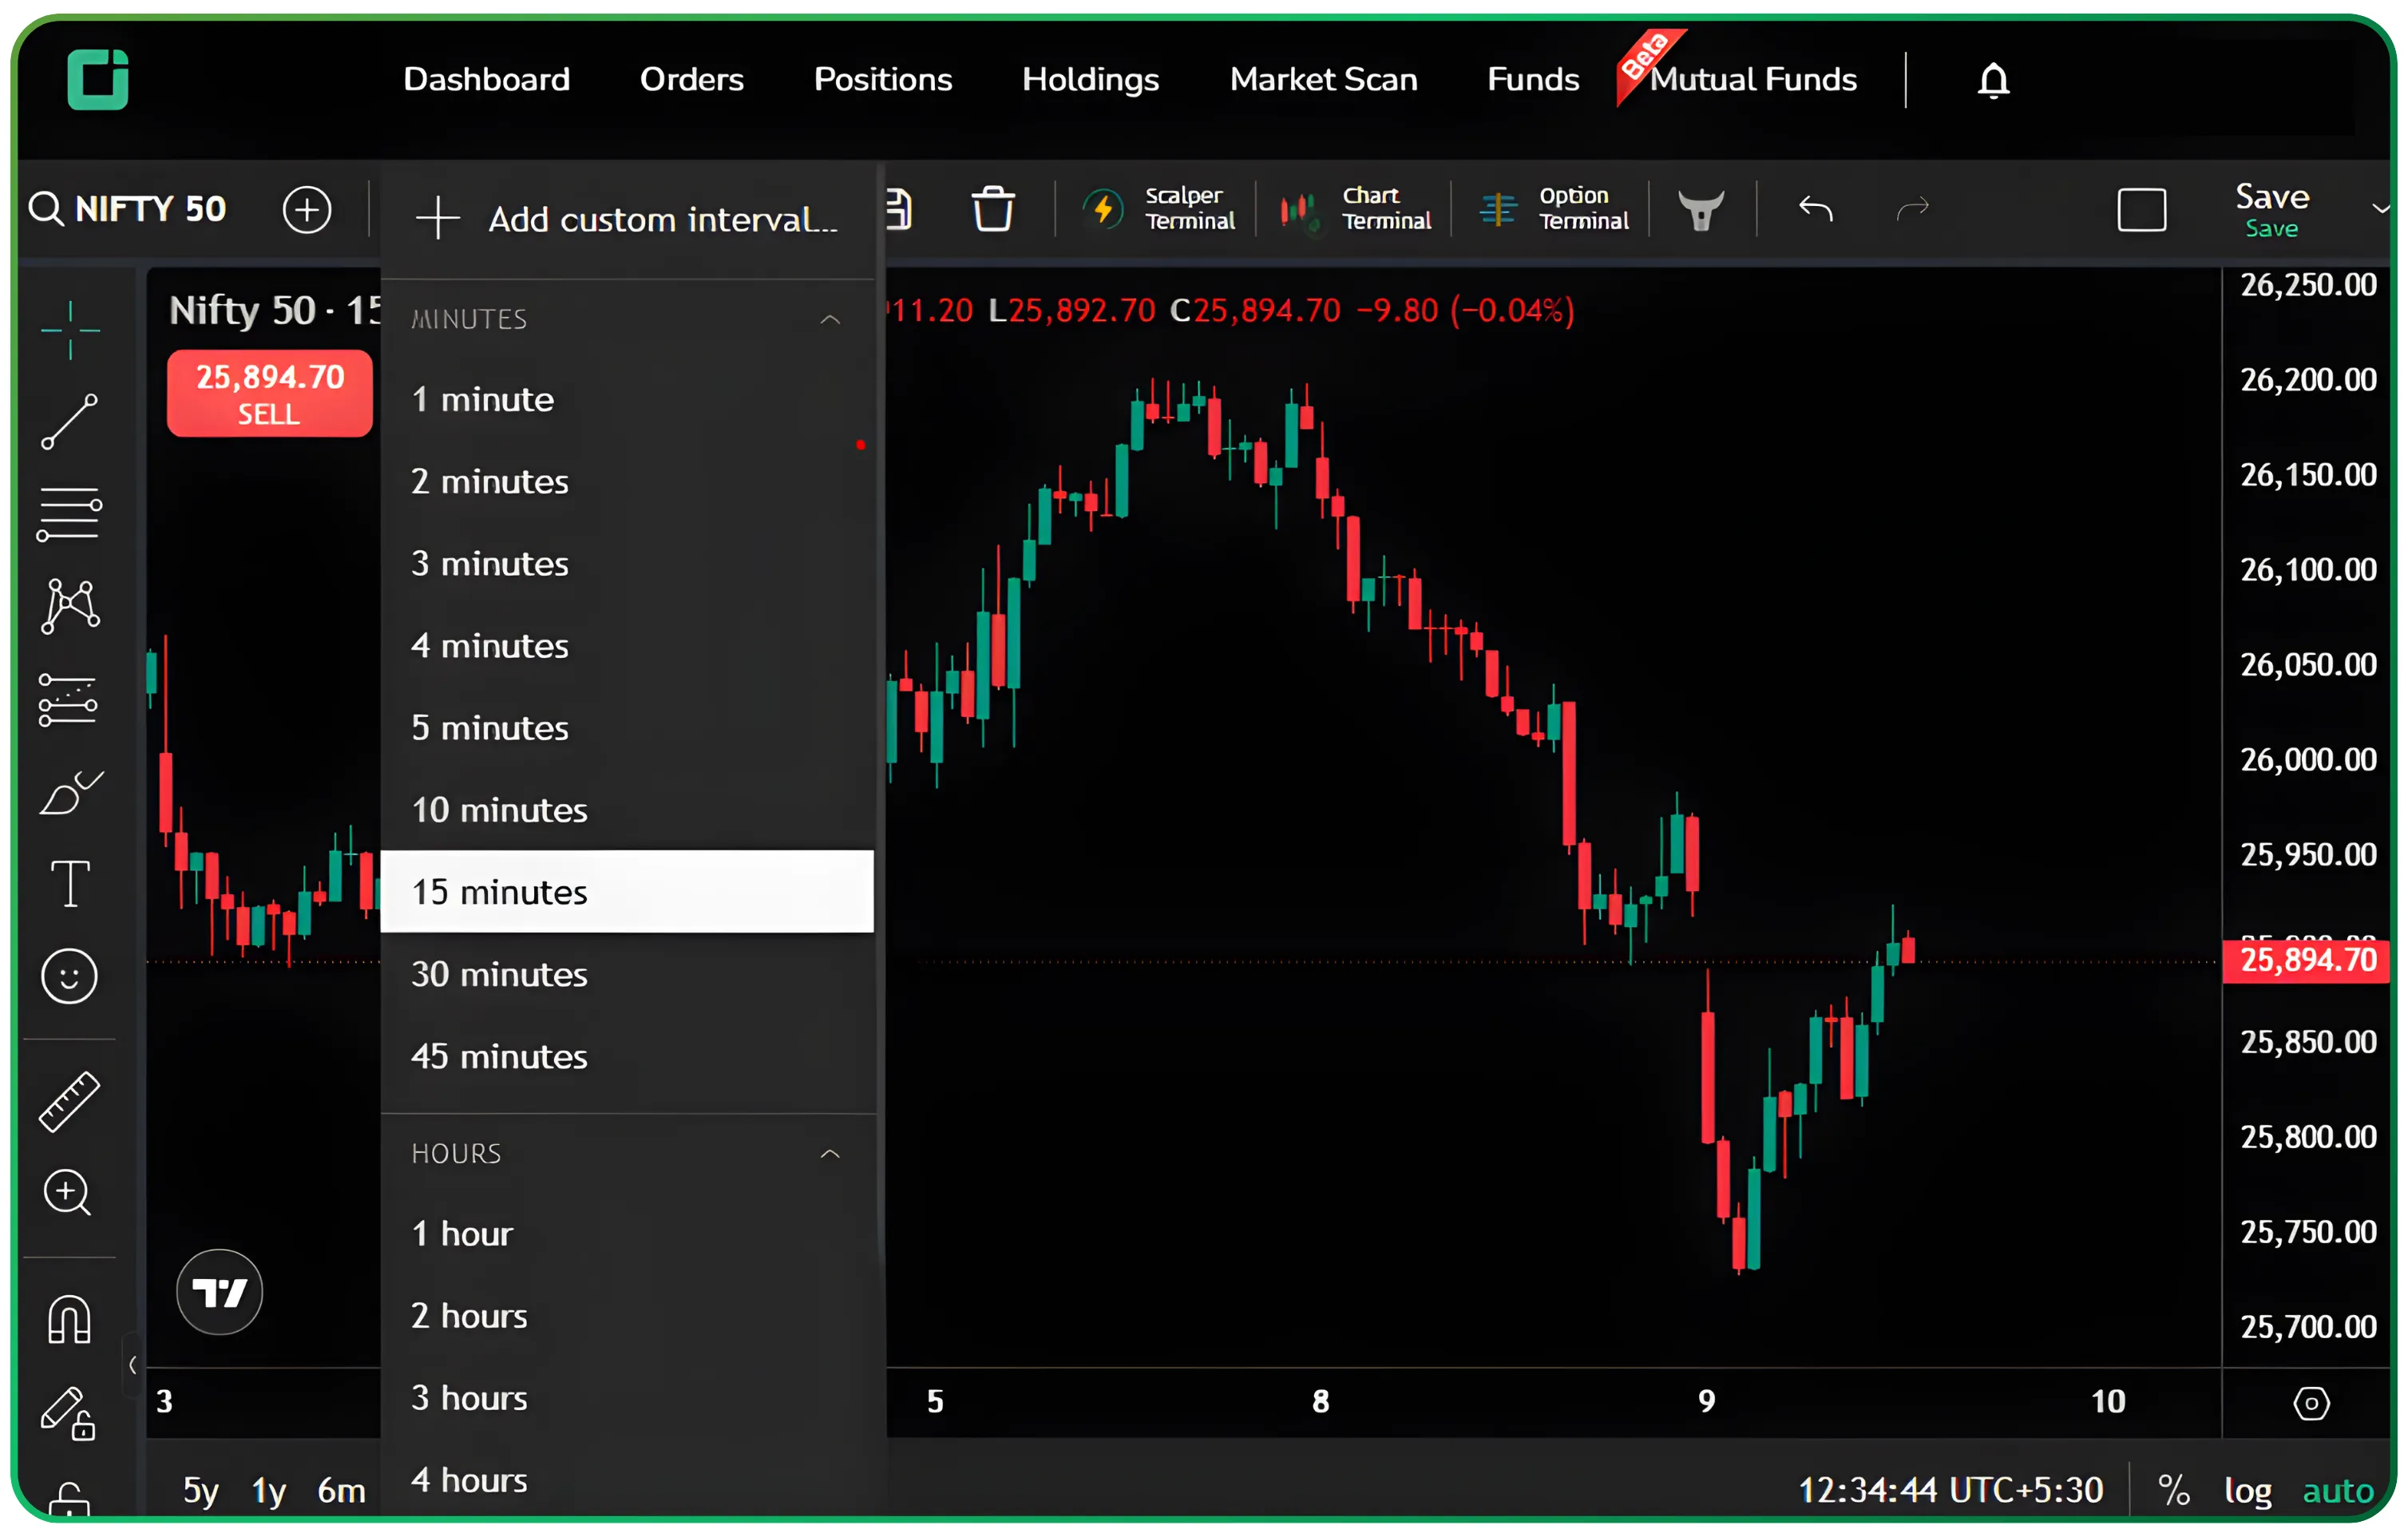Switch chart range to 1 year
2408x1529 pixels.
(267, 1490)
